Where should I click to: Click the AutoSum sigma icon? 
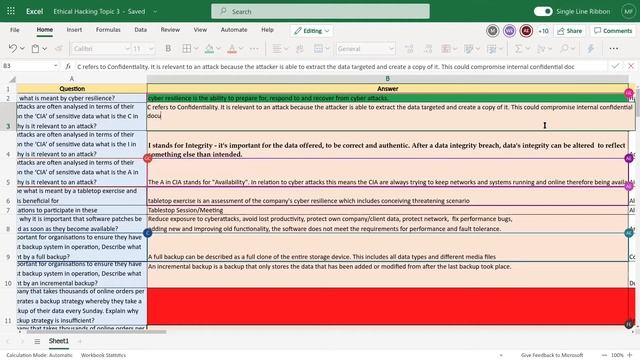(x=518, y=49)
